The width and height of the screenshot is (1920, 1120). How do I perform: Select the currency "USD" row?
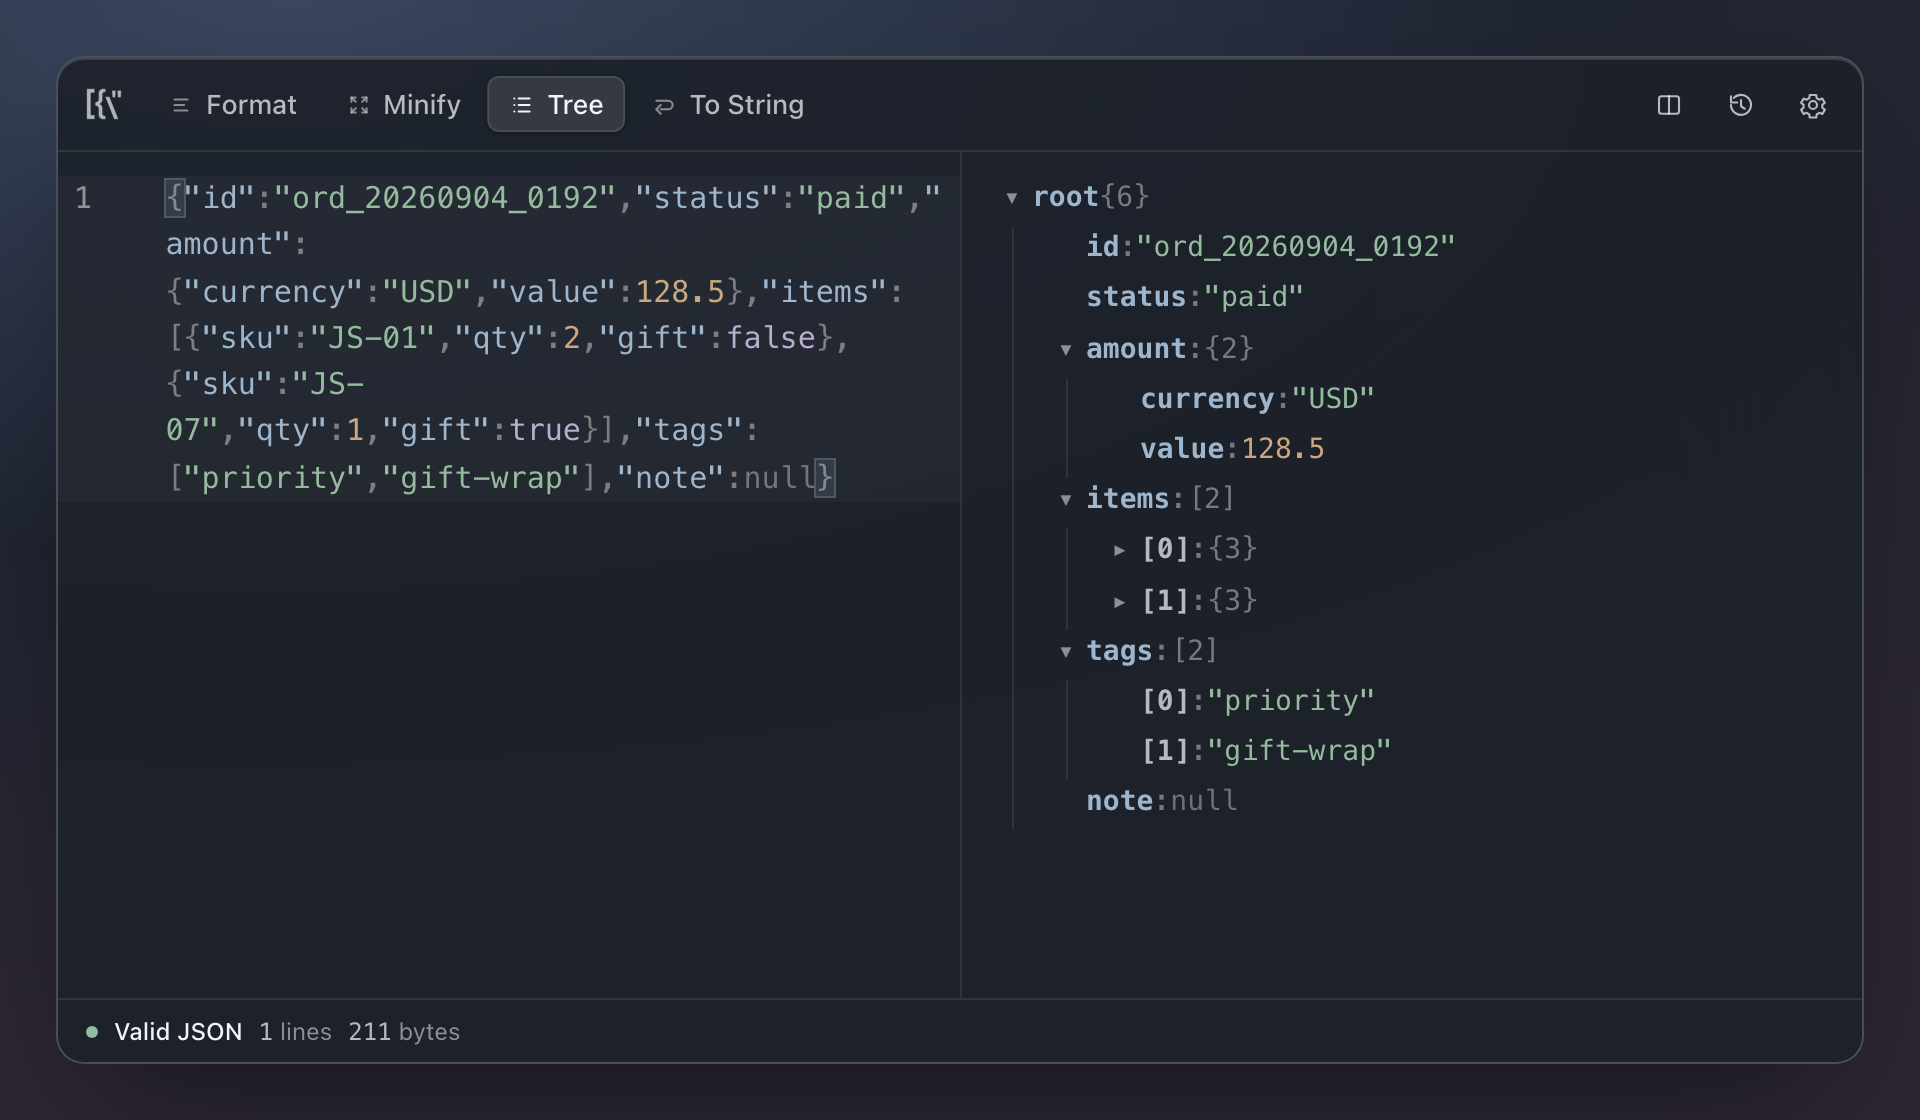1257,398
